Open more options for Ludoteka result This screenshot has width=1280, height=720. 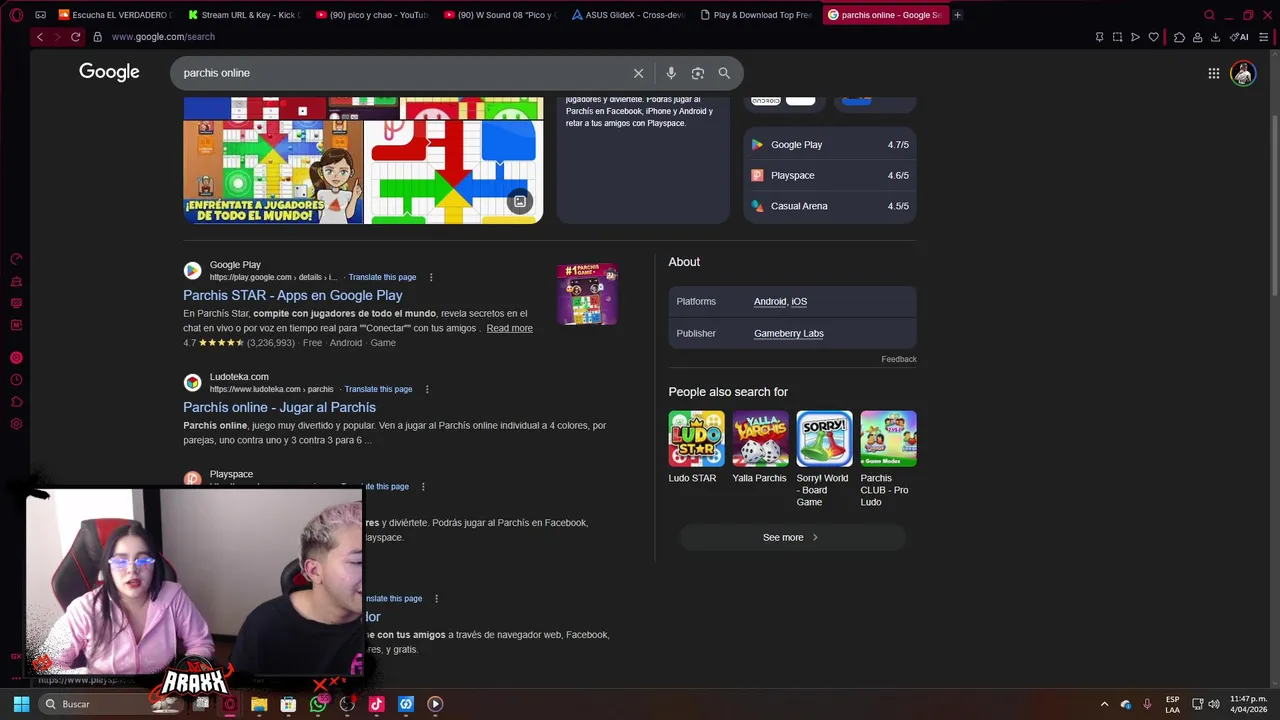pos(427,389)
